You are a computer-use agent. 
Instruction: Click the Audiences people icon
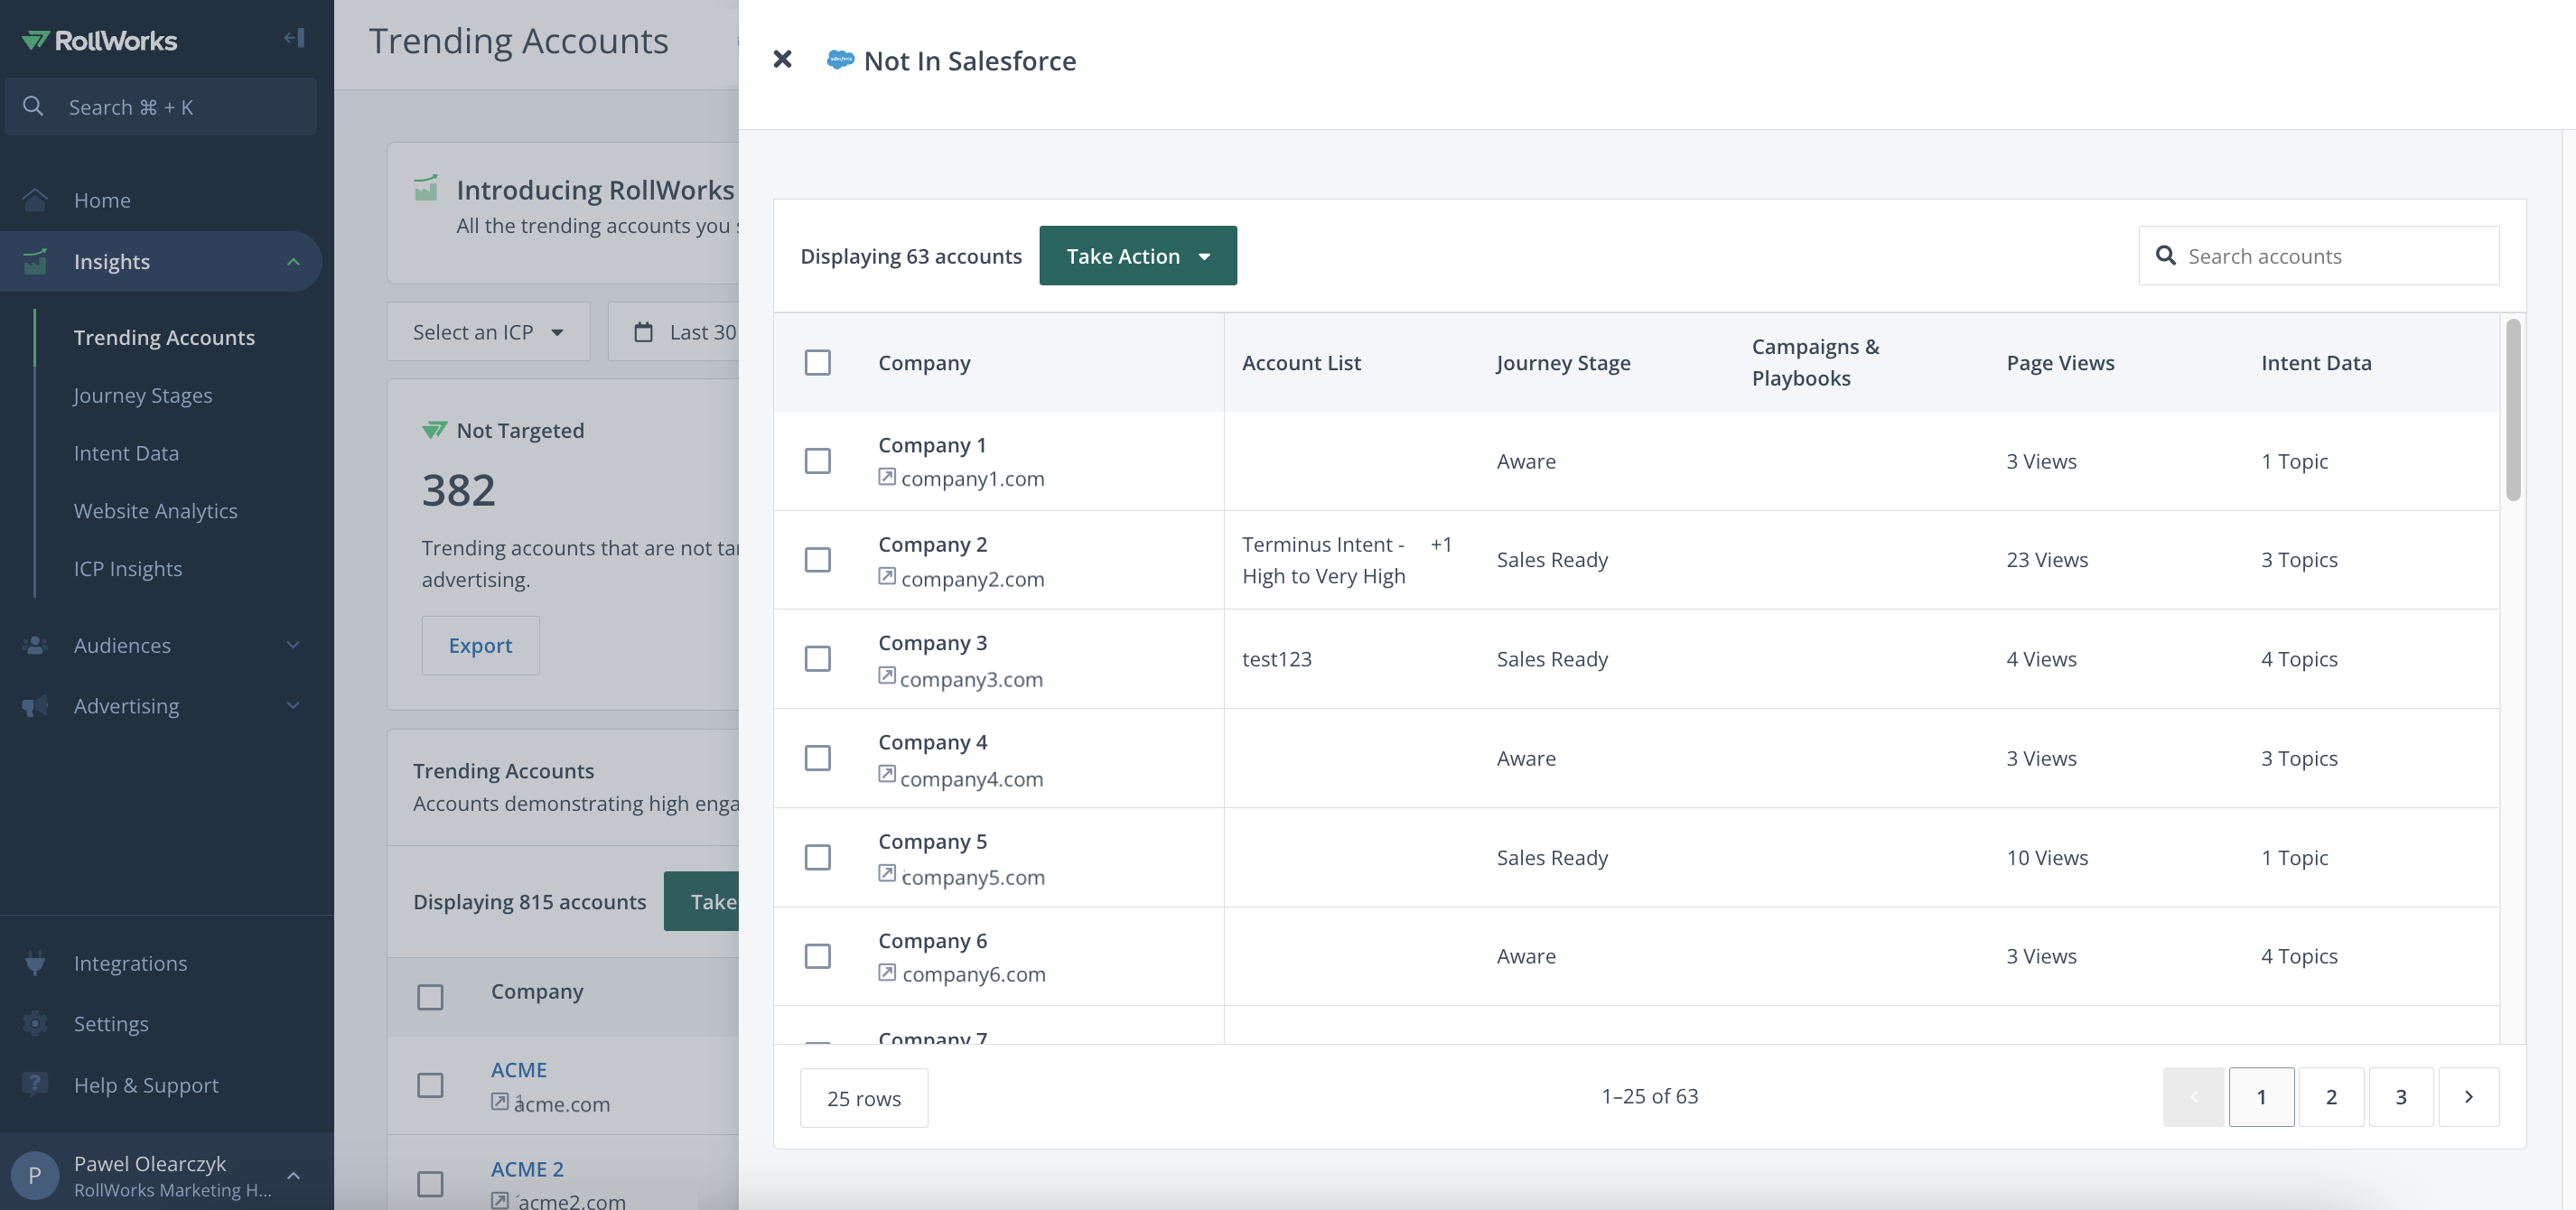[35, 645]
